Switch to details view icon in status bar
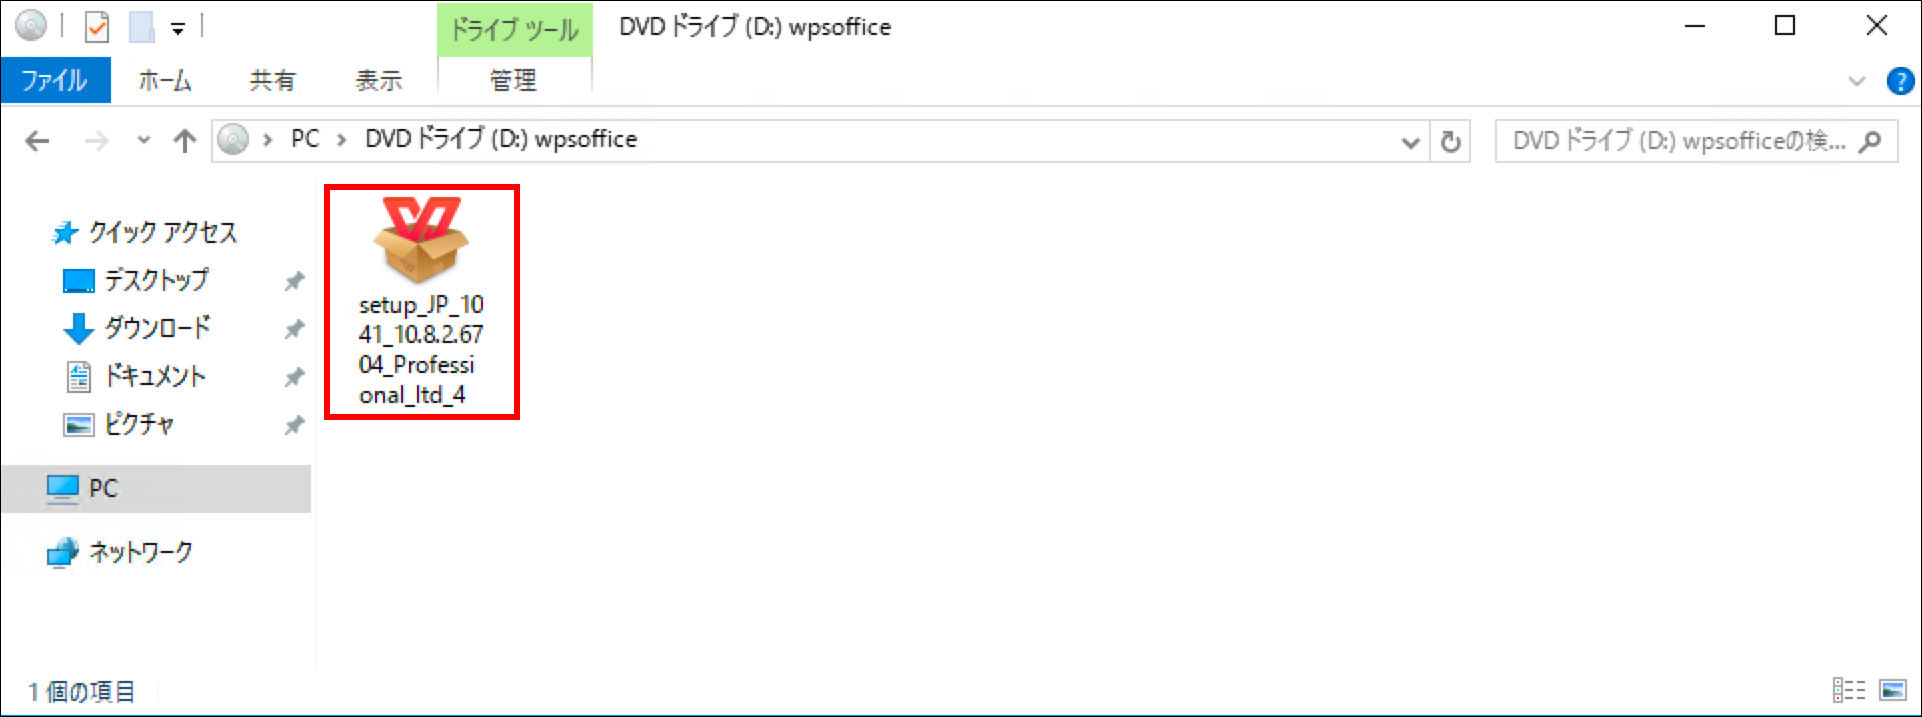This screenshot has width=1922, height=717. click(1849, 690)
